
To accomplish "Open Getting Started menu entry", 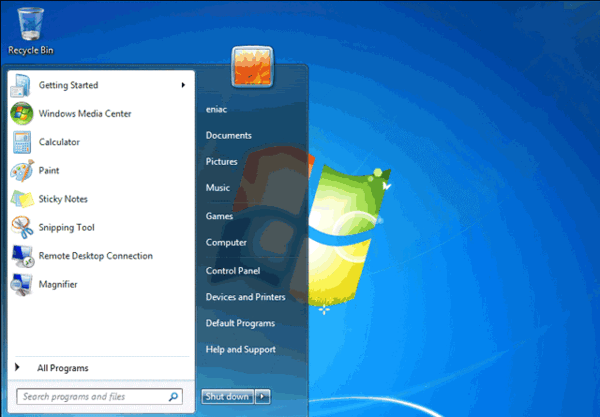I will (101, 85).
